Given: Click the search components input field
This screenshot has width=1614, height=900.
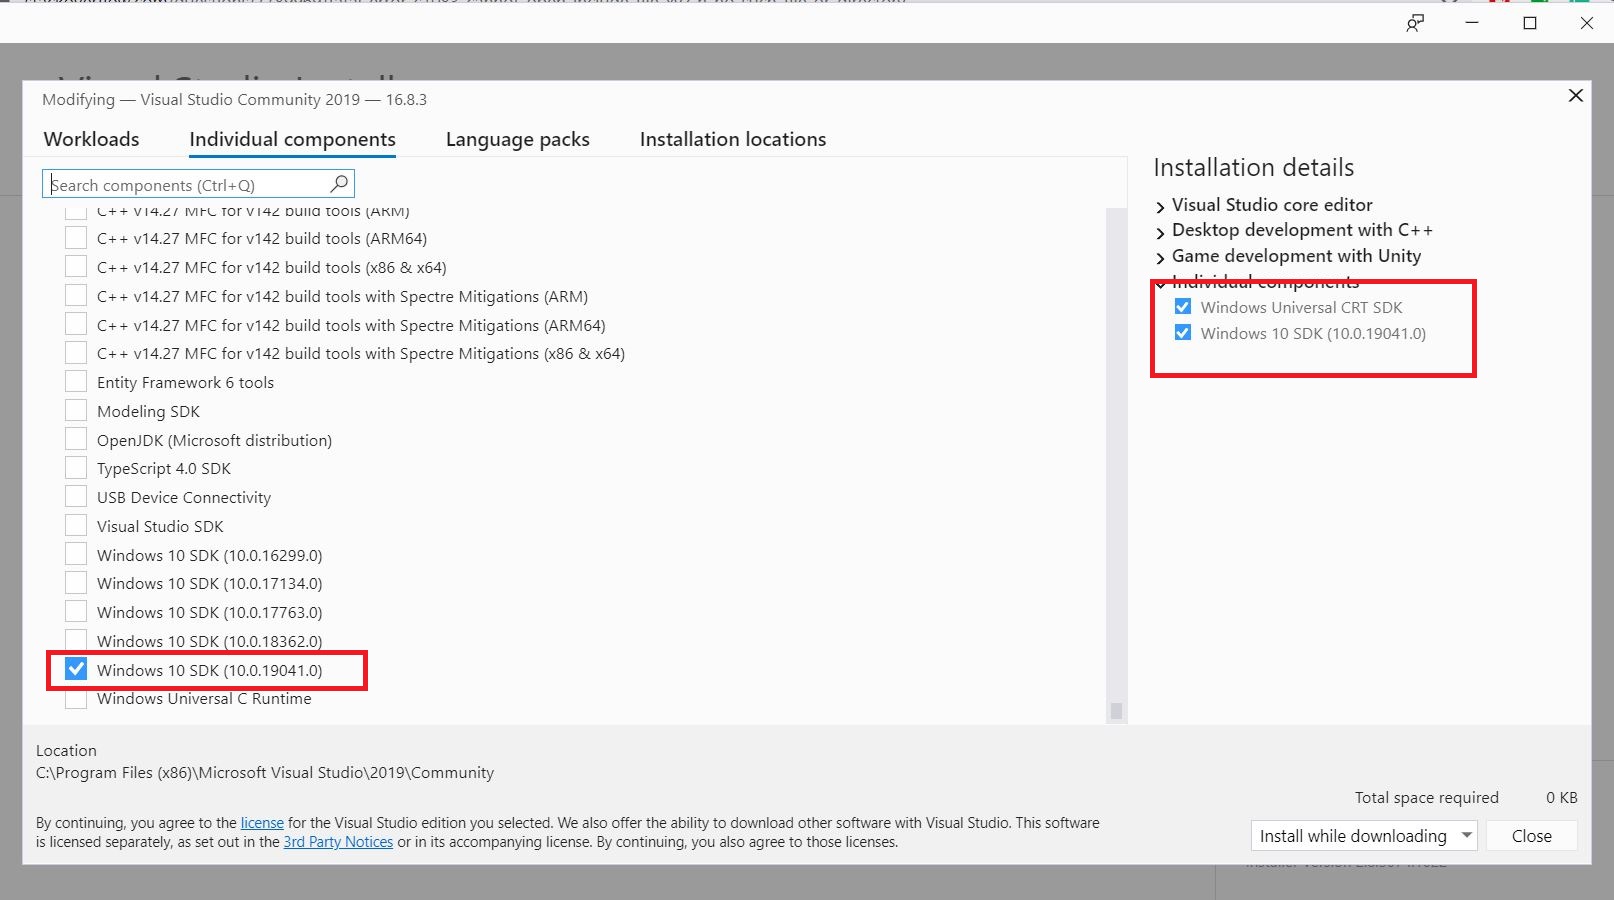Looking at the screenshot, I should tap(180, 184).
